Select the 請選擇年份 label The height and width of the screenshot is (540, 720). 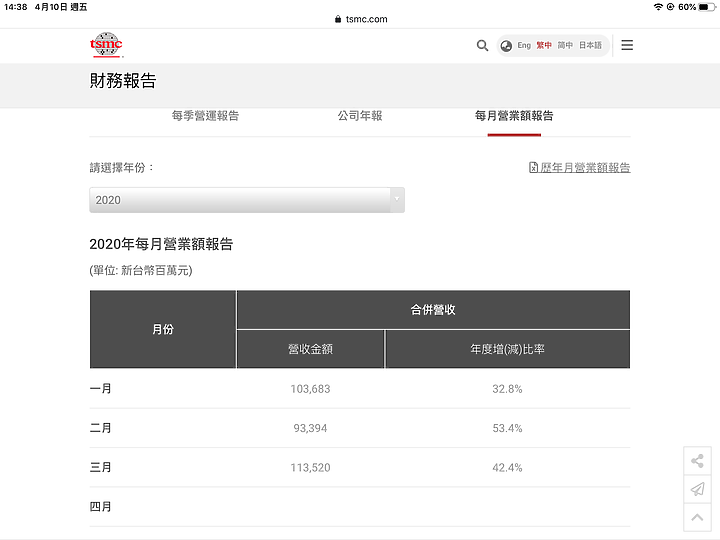click(x=121, y=168)
